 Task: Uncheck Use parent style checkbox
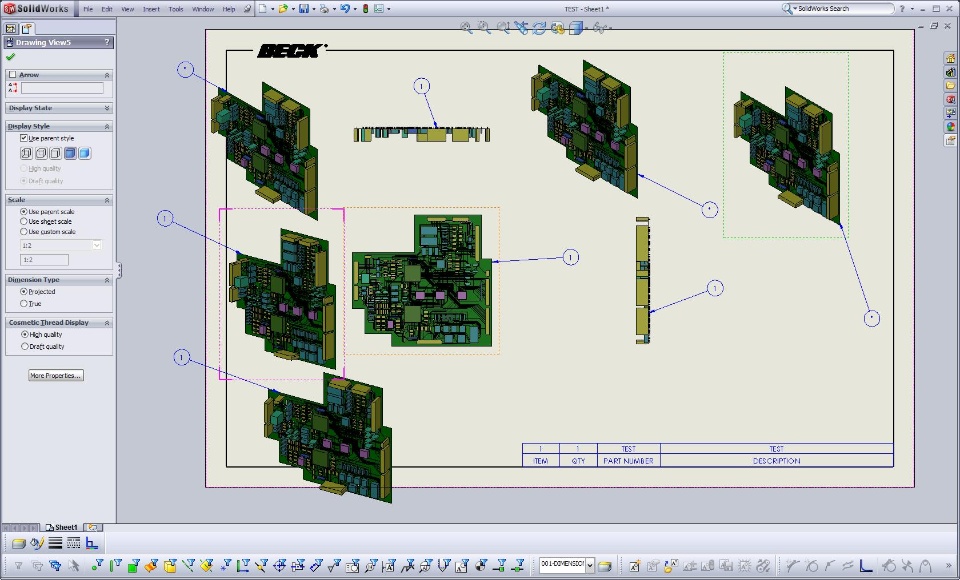pos(24,138)
